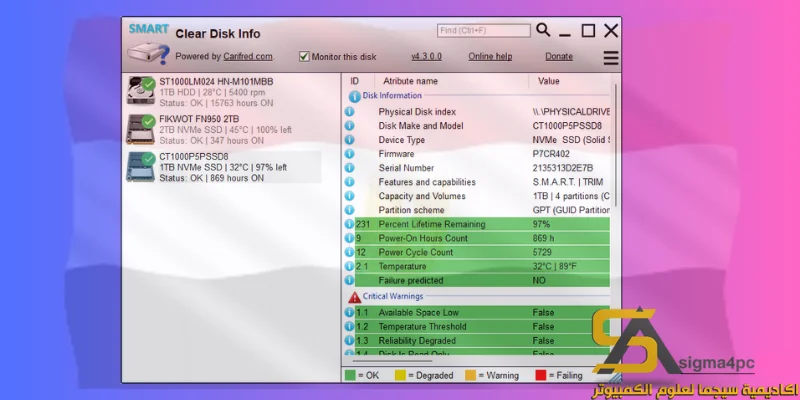This screenshot has height=400, width=800.
Task: Select the CT1000P5PSSD8 drive icon
Action: 141,166
